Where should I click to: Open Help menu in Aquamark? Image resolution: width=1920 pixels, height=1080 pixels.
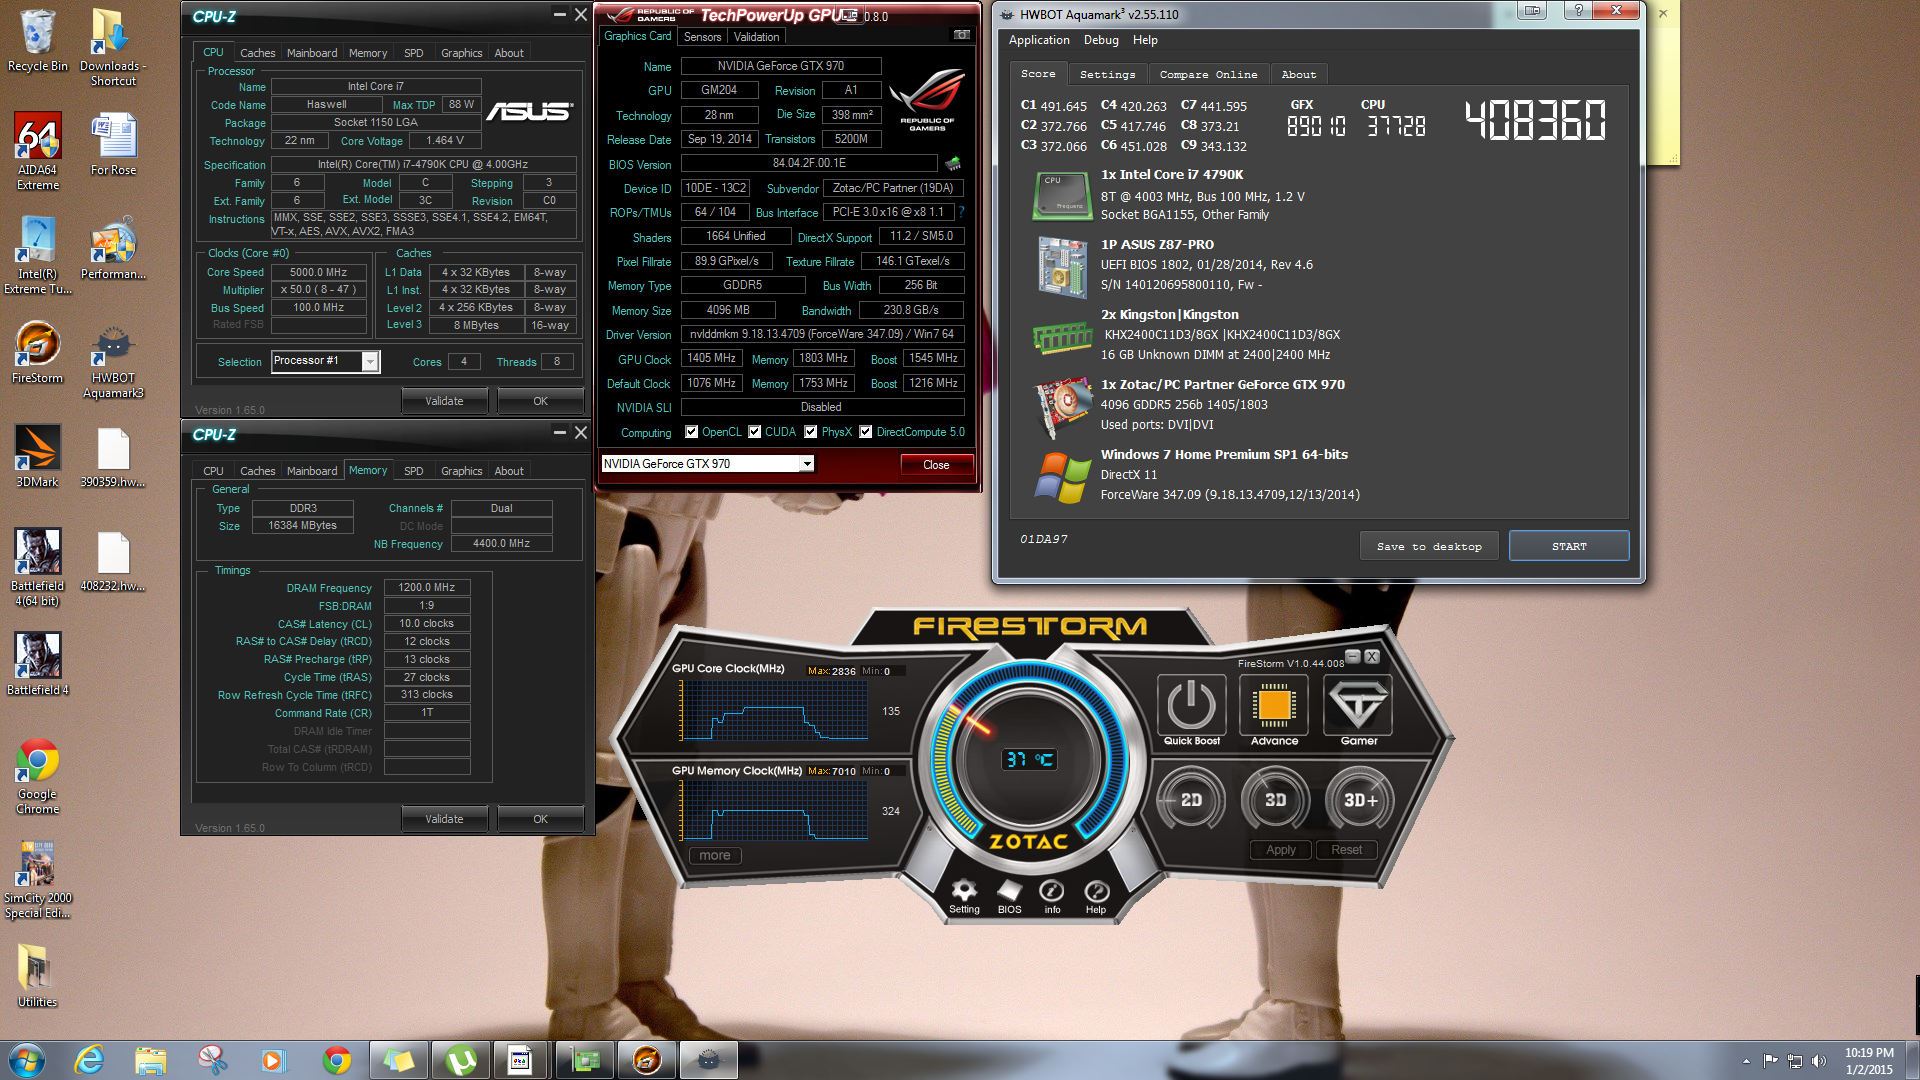(x=1145, y=40)
